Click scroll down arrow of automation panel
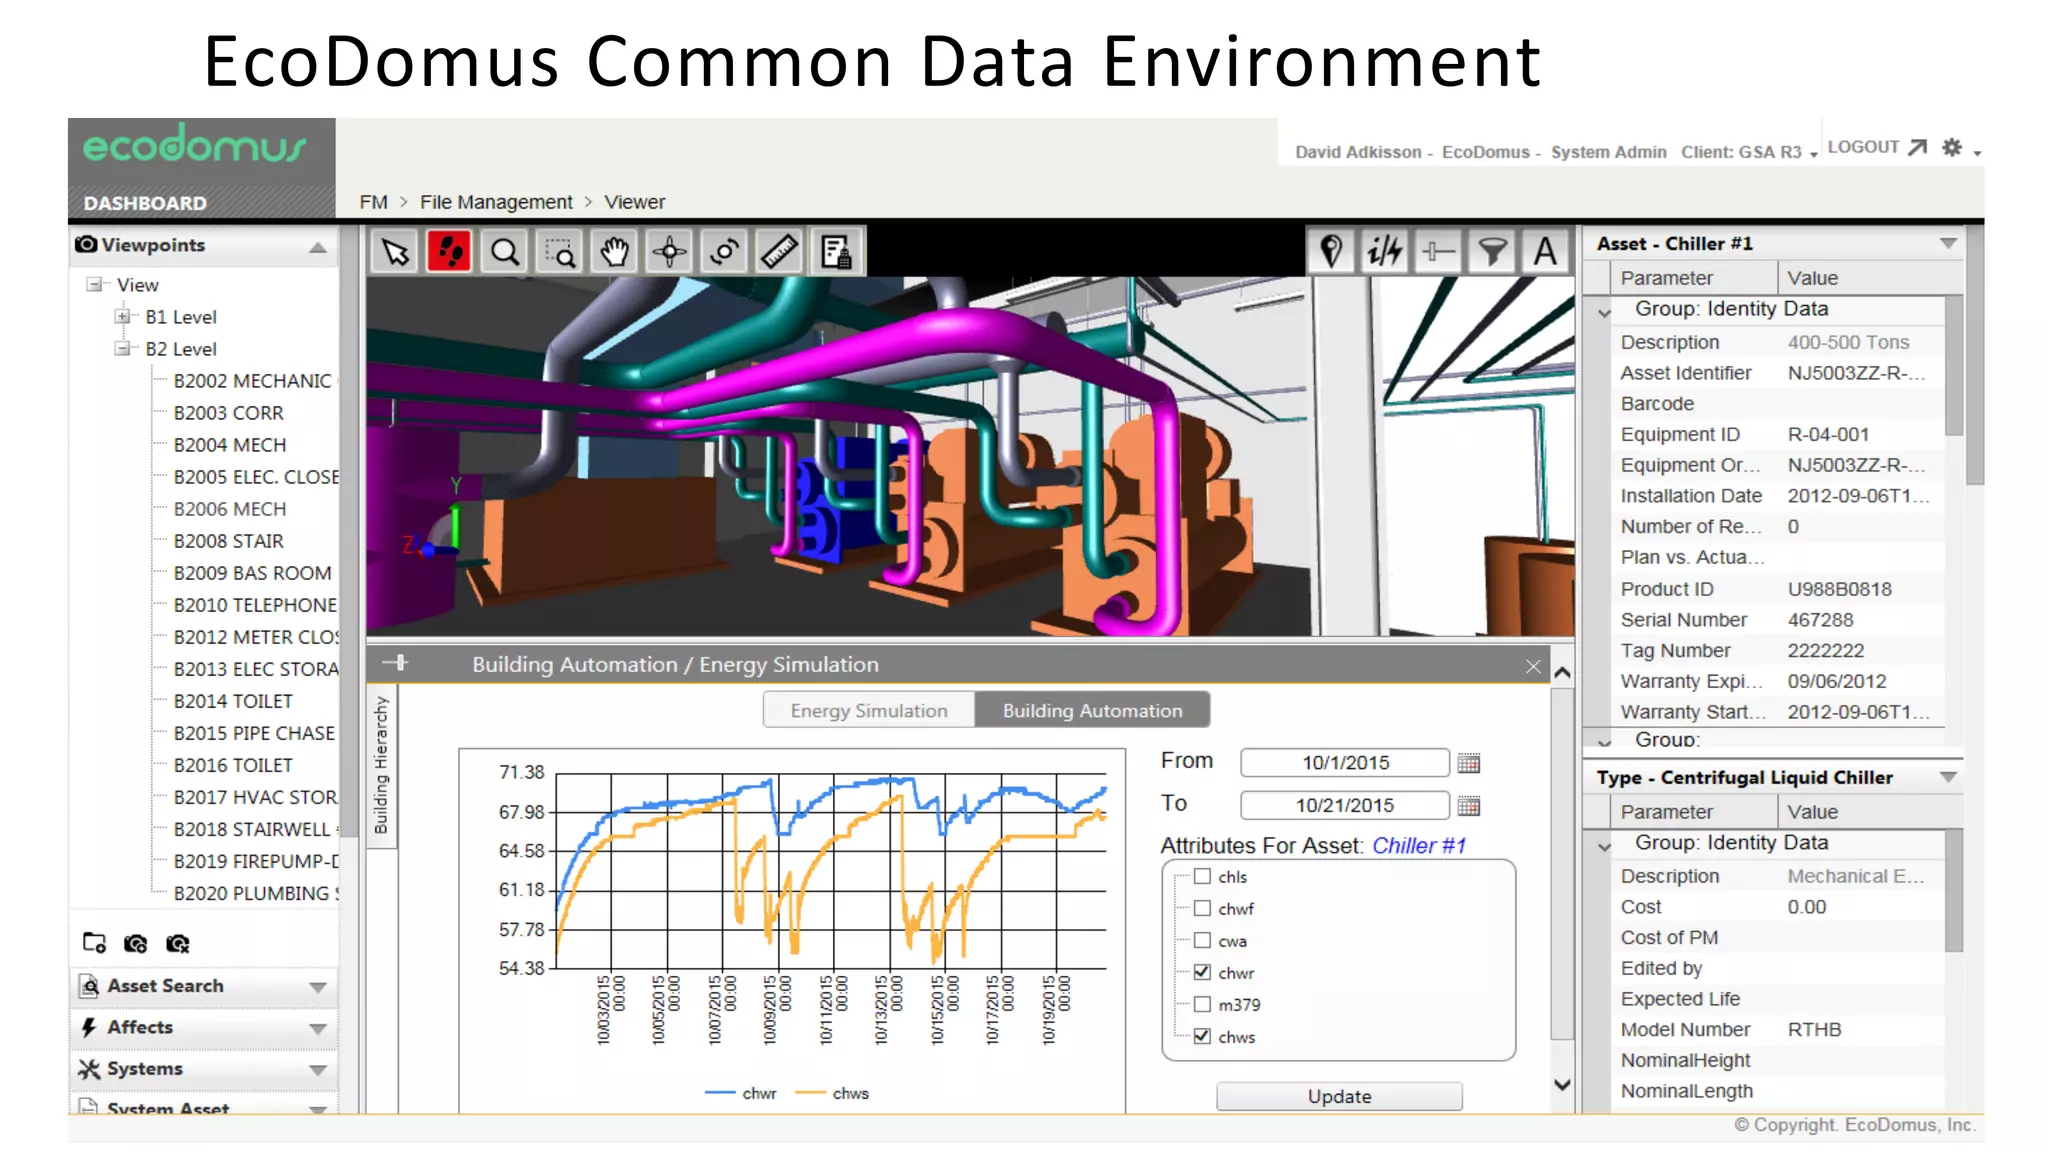Viewport: 2048px width, 1152px height. (1563, 1084)
